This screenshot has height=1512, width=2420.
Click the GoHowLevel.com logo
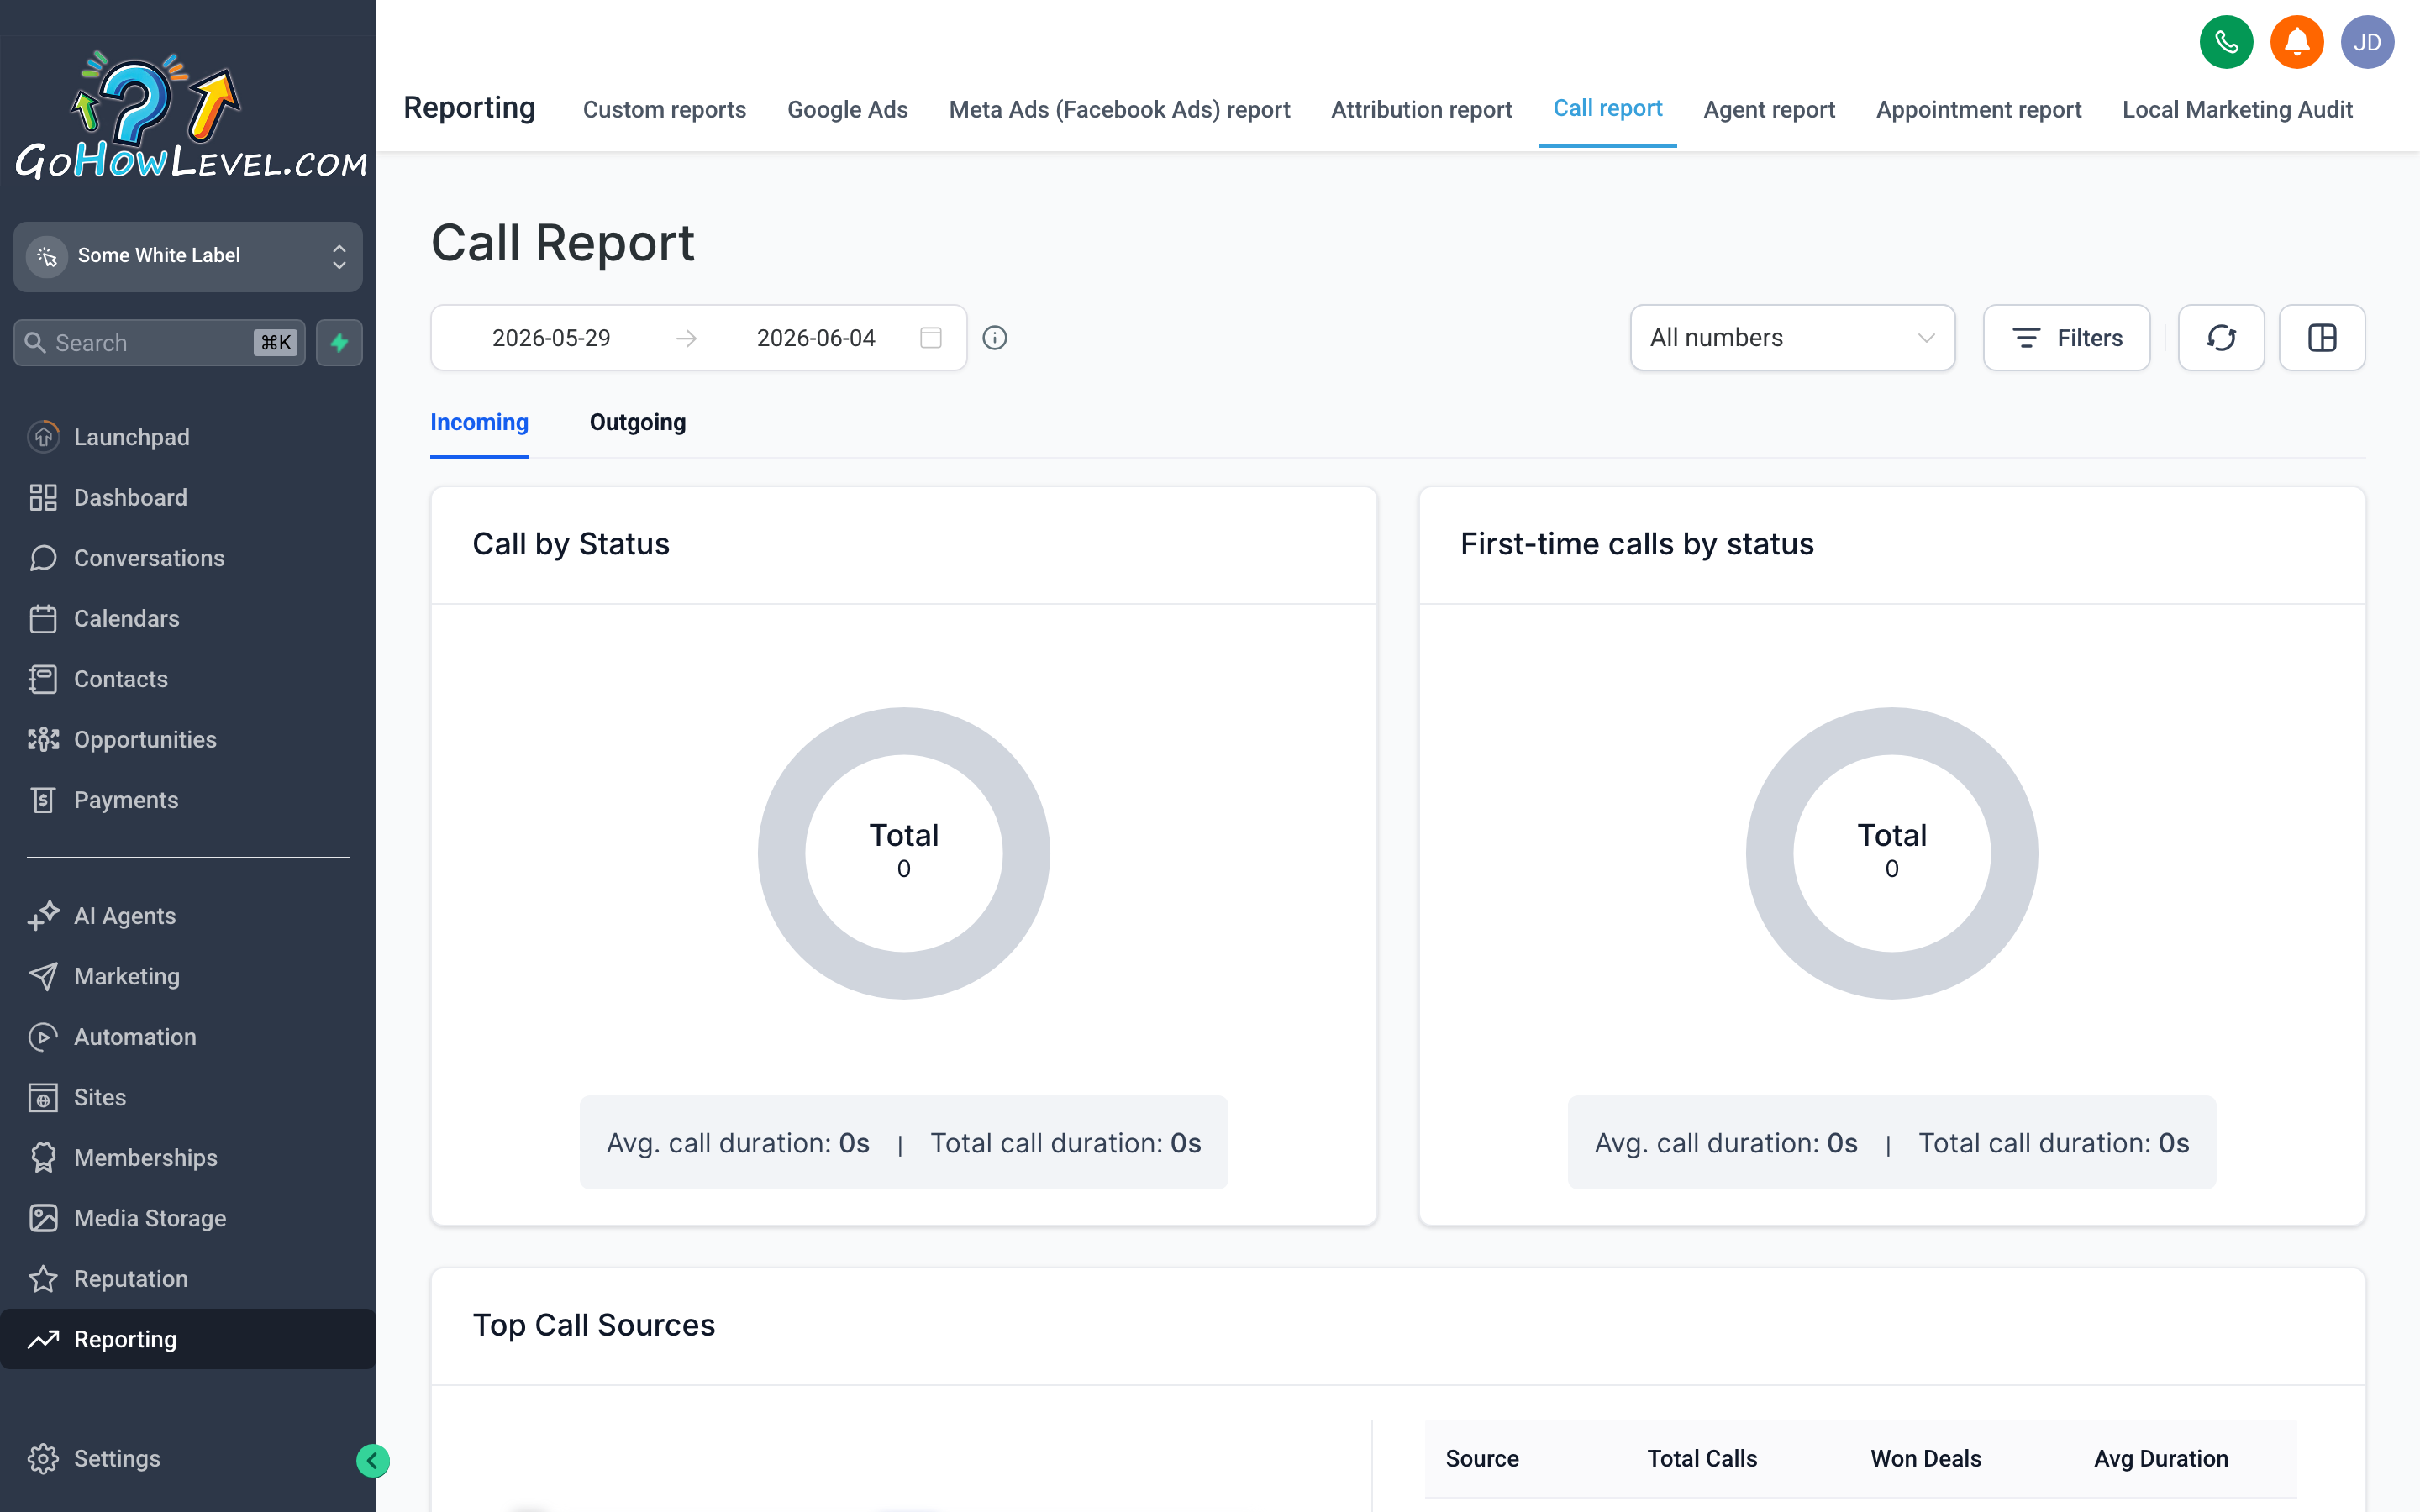click(x=190, y=115)
